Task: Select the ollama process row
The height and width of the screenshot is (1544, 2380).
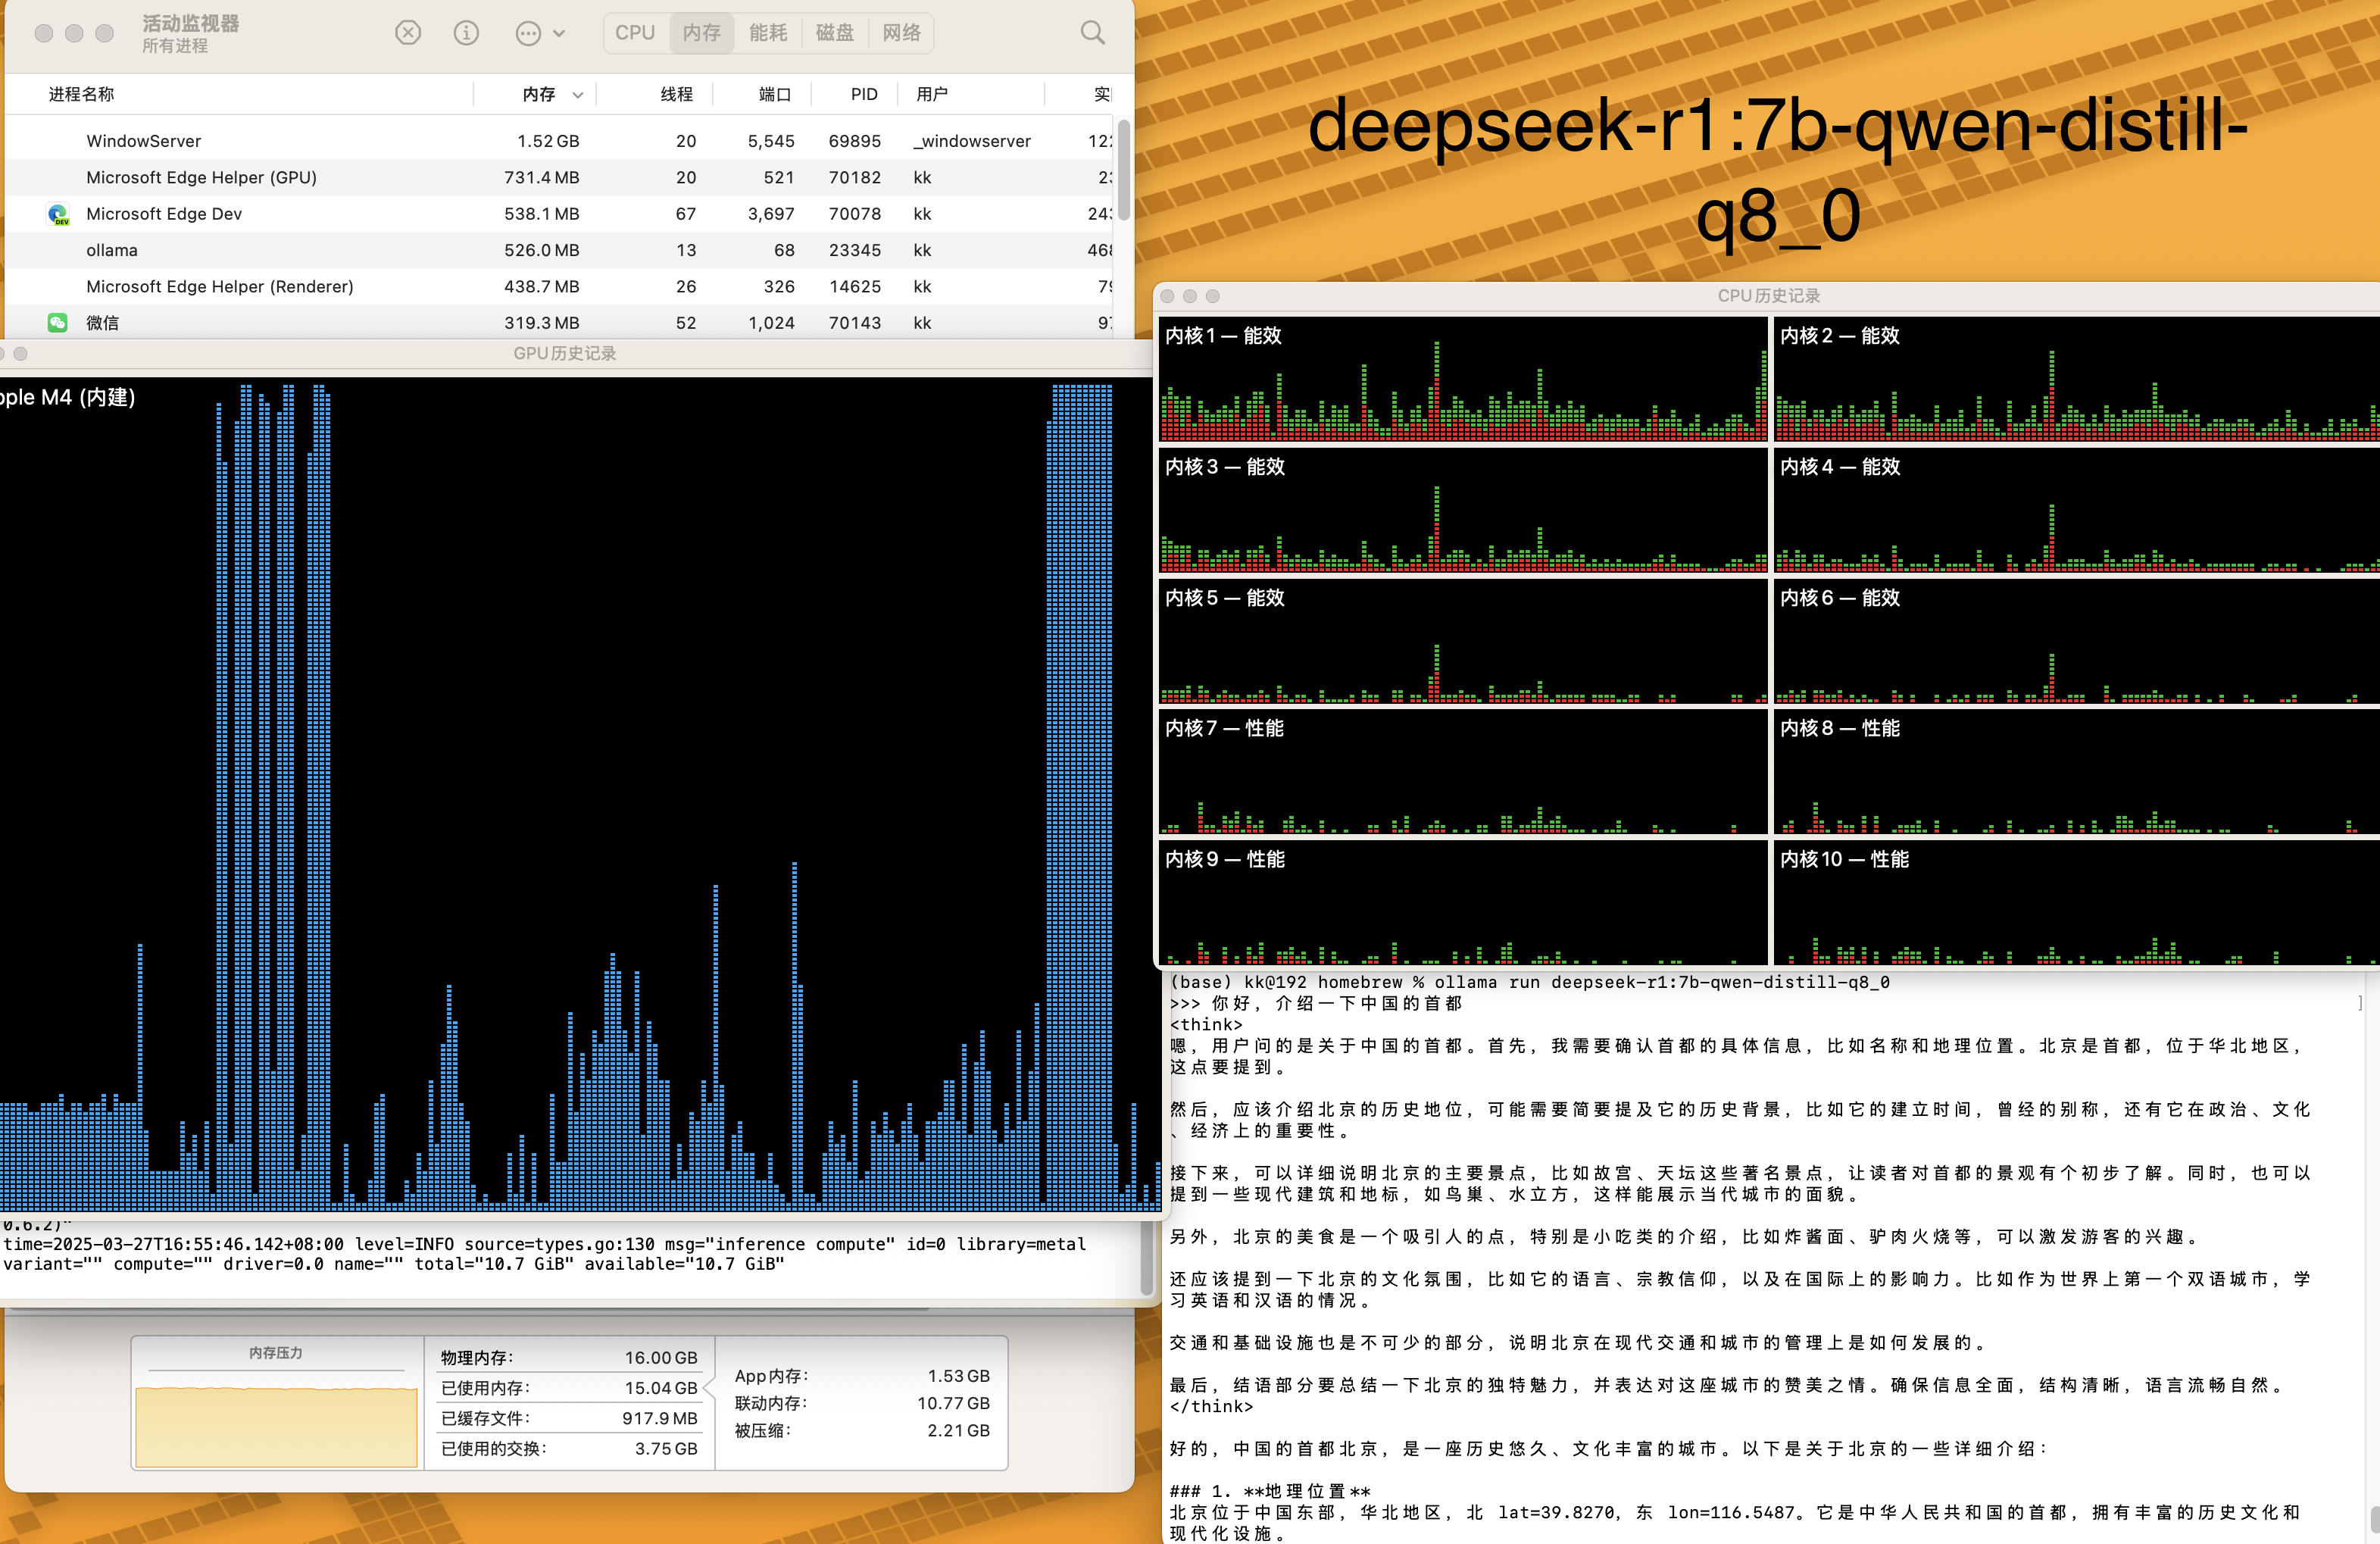Action: click(x=112, y=250)
